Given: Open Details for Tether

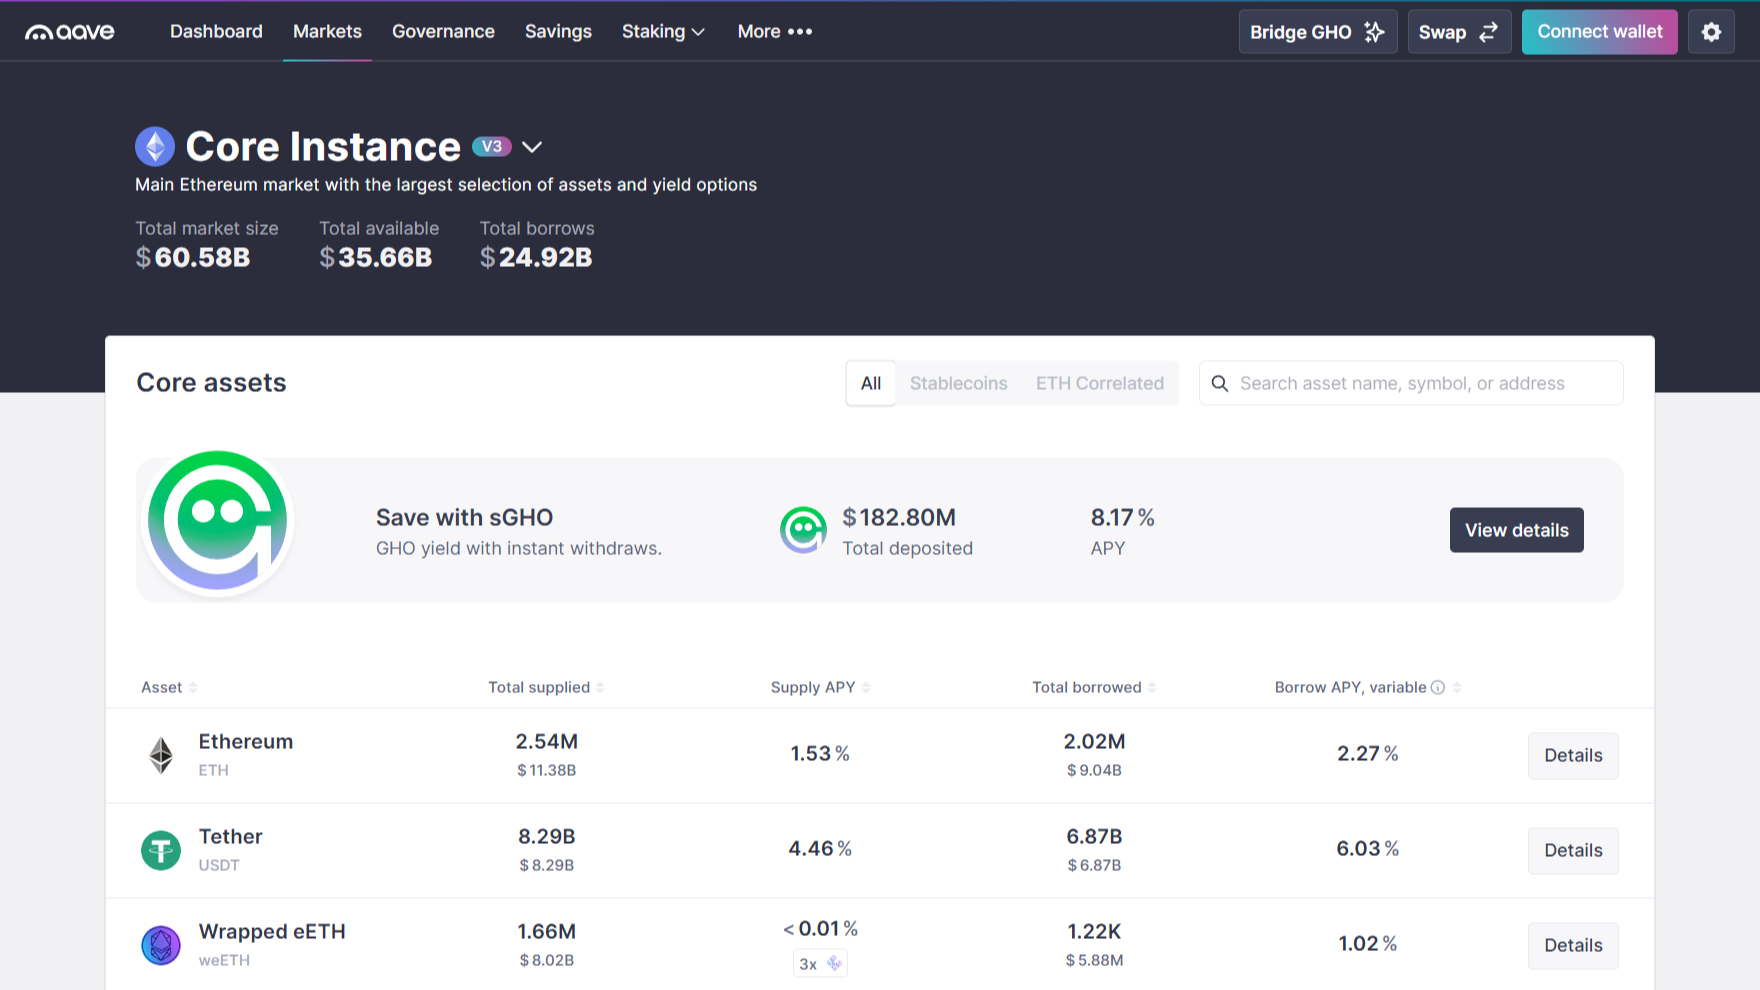Looking at the screenshot, I should click(x=1573, y=851).
